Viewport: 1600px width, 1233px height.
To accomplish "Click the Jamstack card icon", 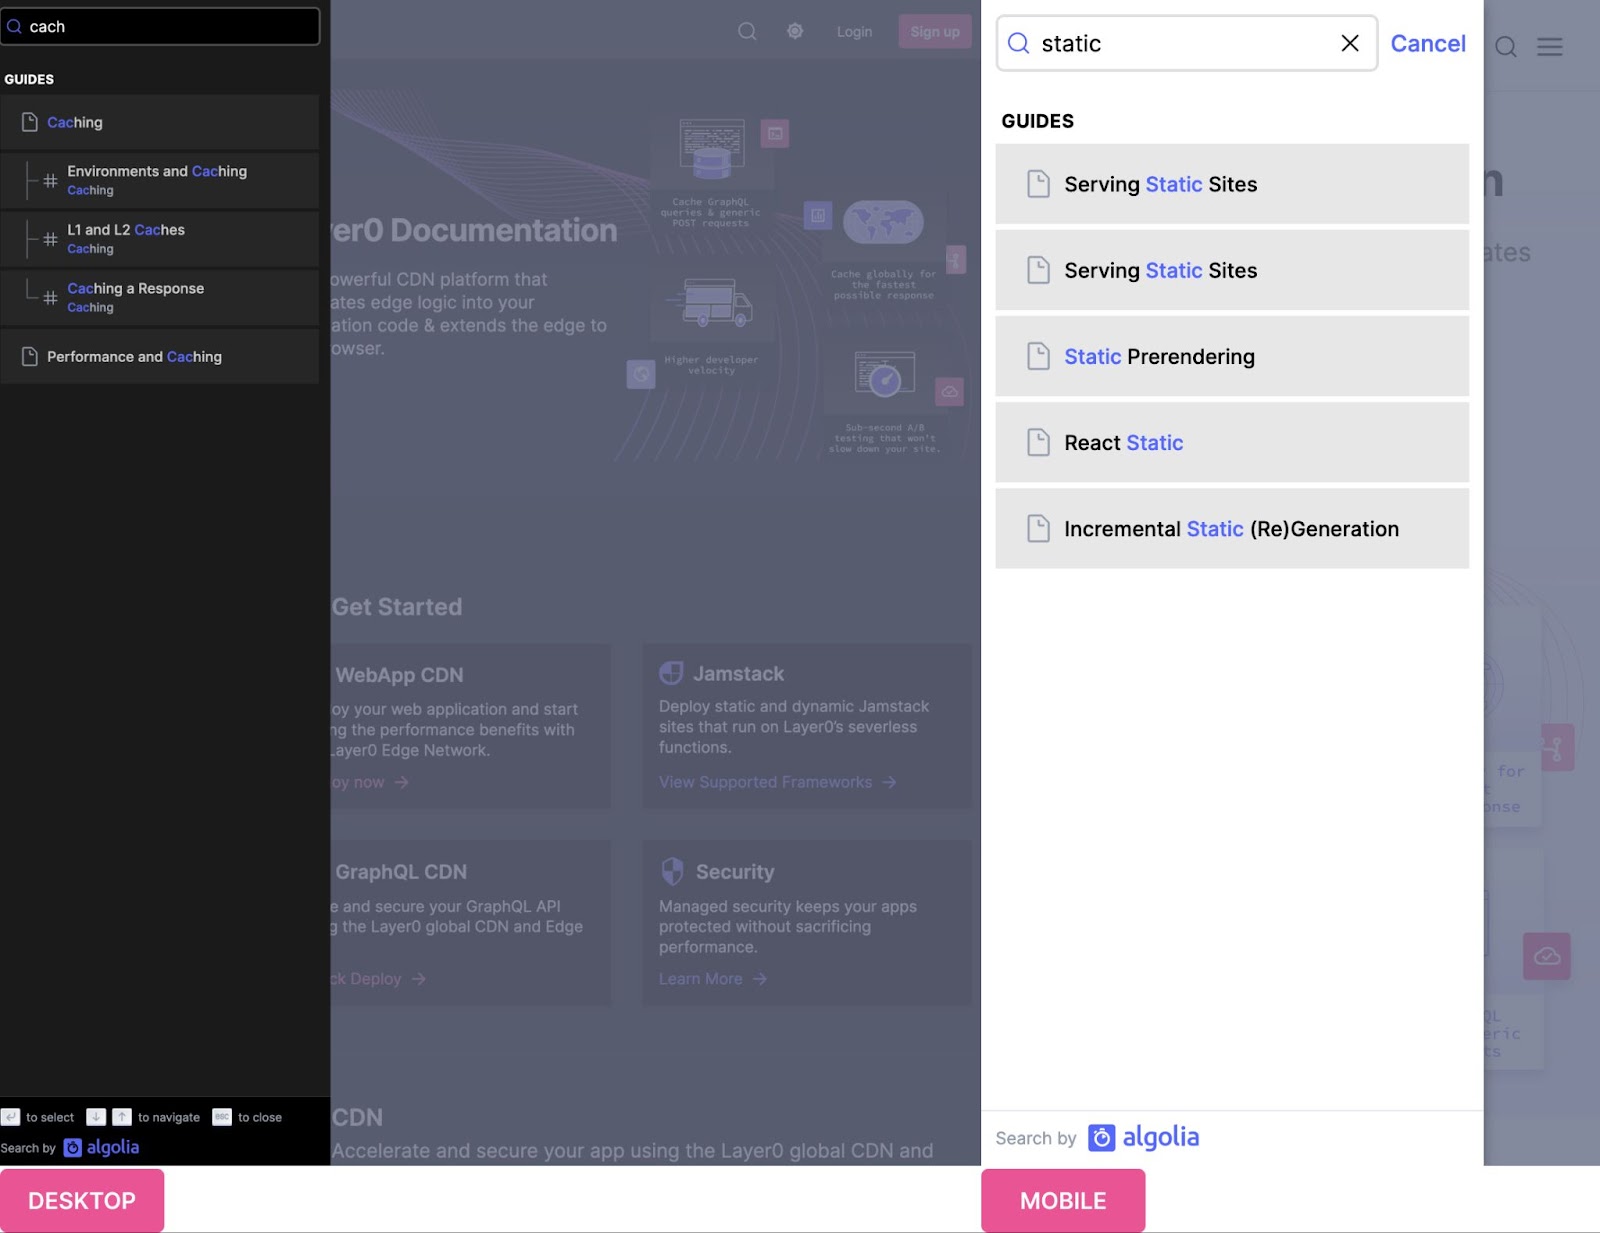I will pos(671,673).
